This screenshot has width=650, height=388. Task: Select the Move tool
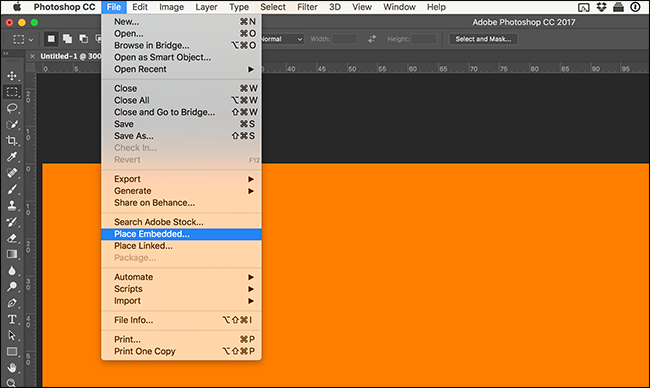[12, 76]
